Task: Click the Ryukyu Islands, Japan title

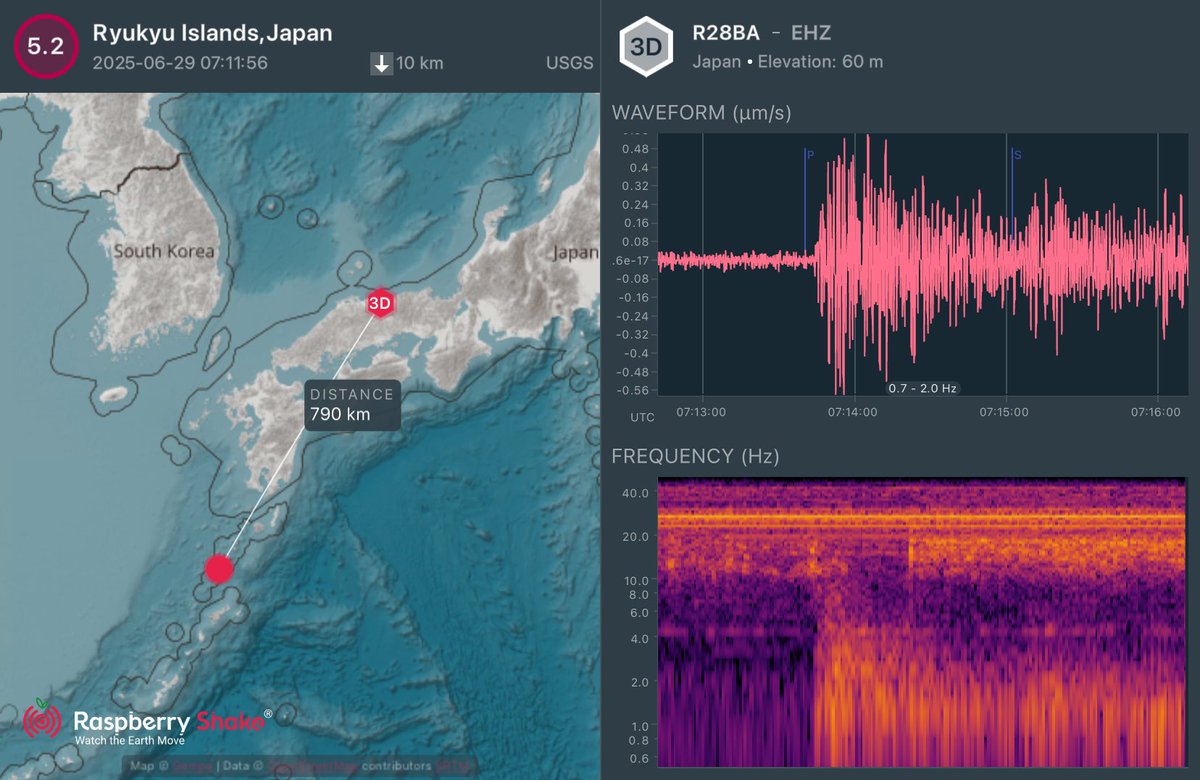Action: (213, 32)
